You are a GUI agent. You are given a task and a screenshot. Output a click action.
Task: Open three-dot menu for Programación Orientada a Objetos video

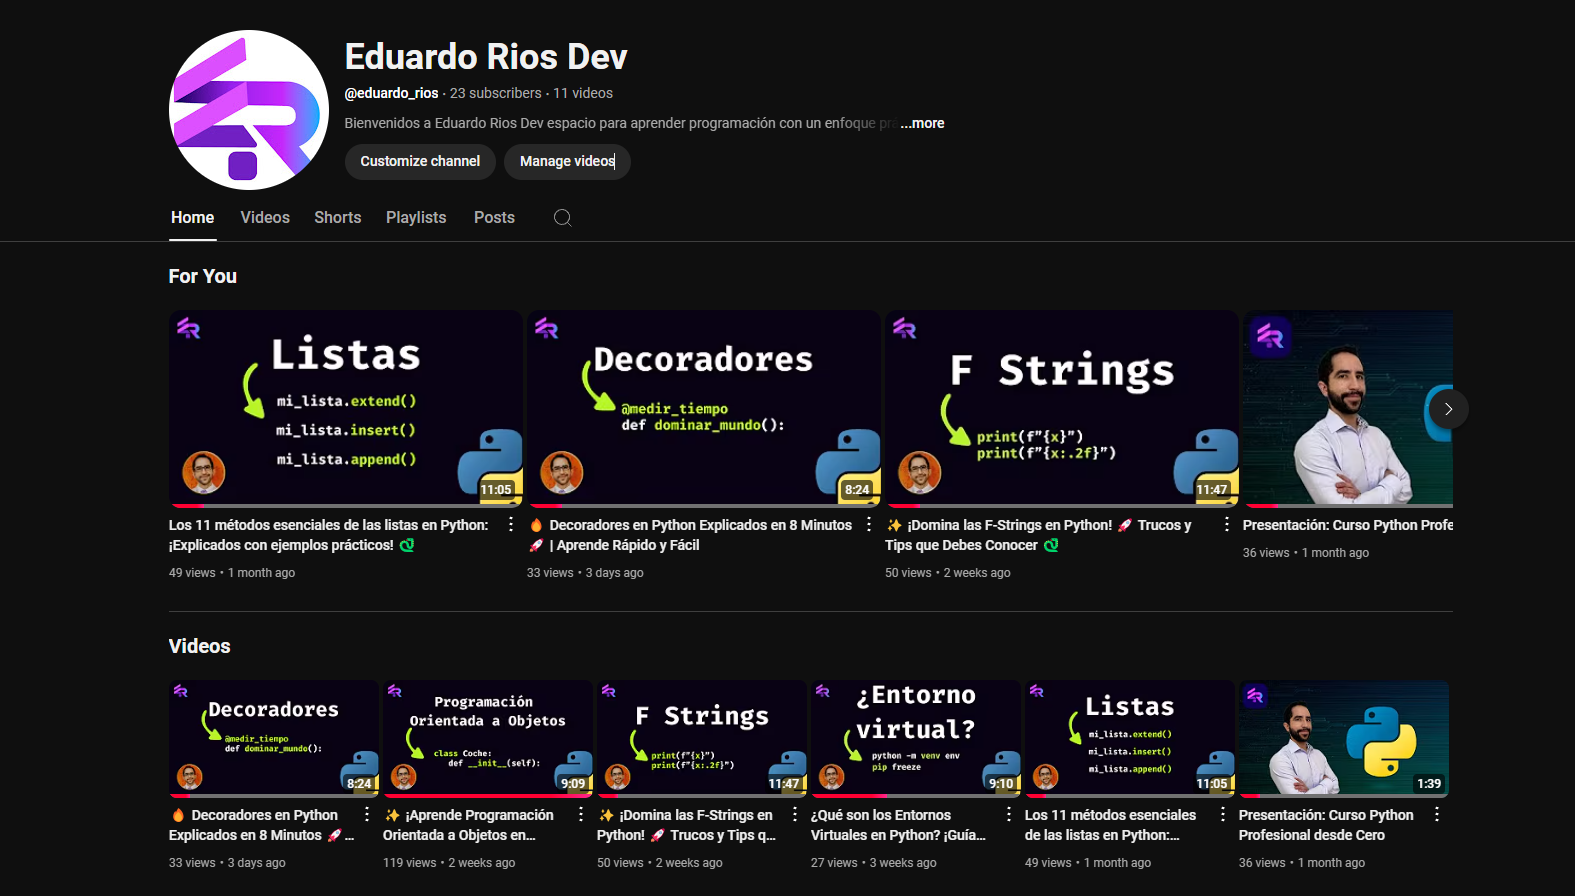tap(581, 815)
